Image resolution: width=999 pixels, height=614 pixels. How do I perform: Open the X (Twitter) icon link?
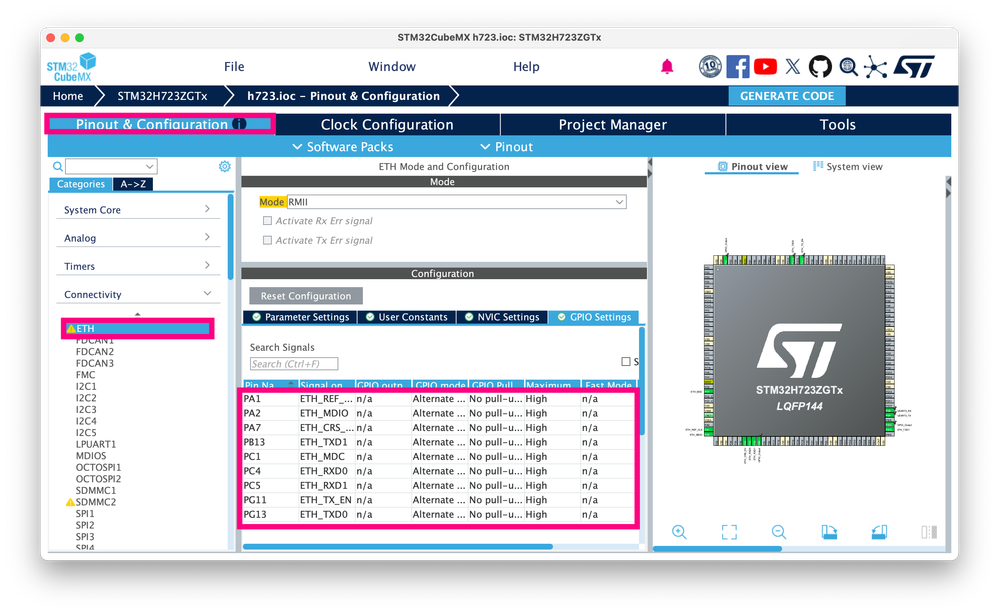click(x=793, y=66)
